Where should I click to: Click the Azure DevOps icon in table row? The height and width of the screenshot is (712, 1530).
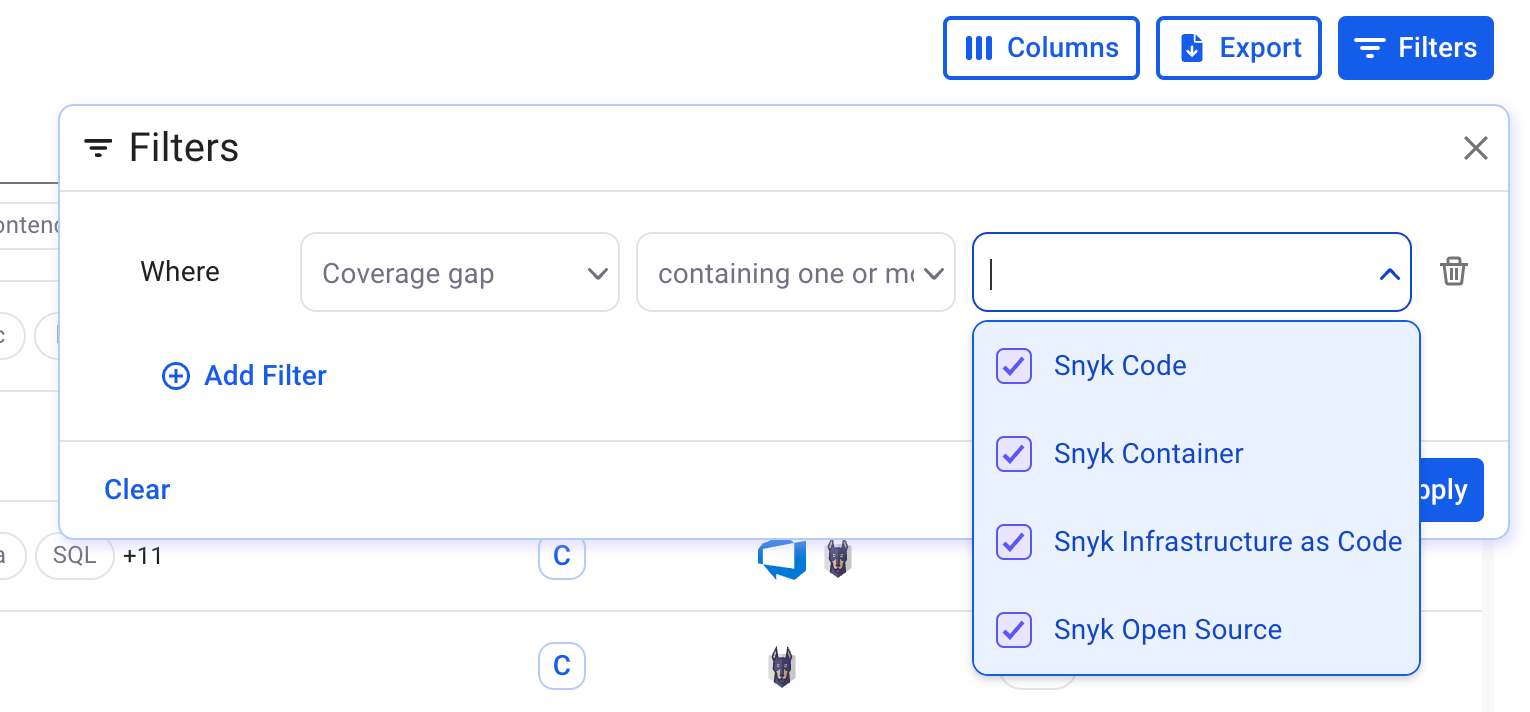pos(781,559)
